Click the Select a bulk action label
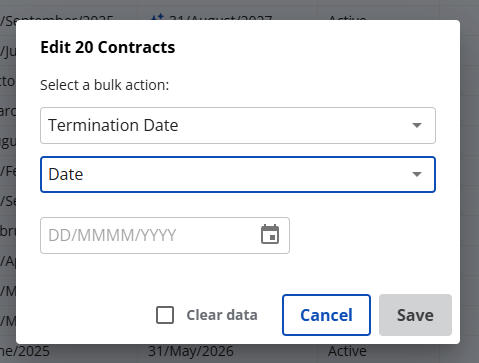Viewport: 479px width, 363px height. tap(105, 85)
